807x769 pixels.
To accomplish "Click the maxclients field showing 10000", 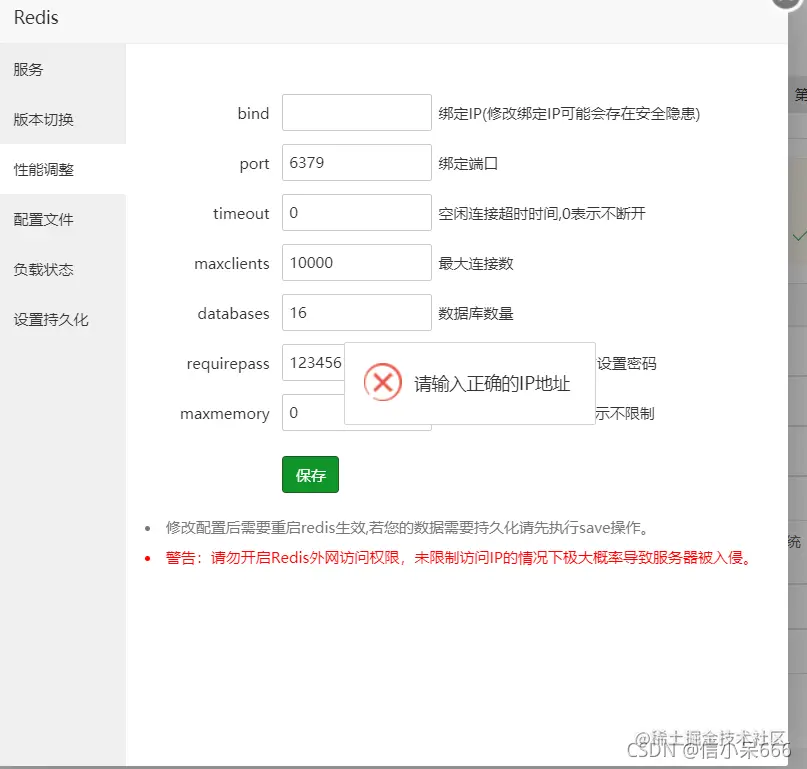I will coord(356,262).
